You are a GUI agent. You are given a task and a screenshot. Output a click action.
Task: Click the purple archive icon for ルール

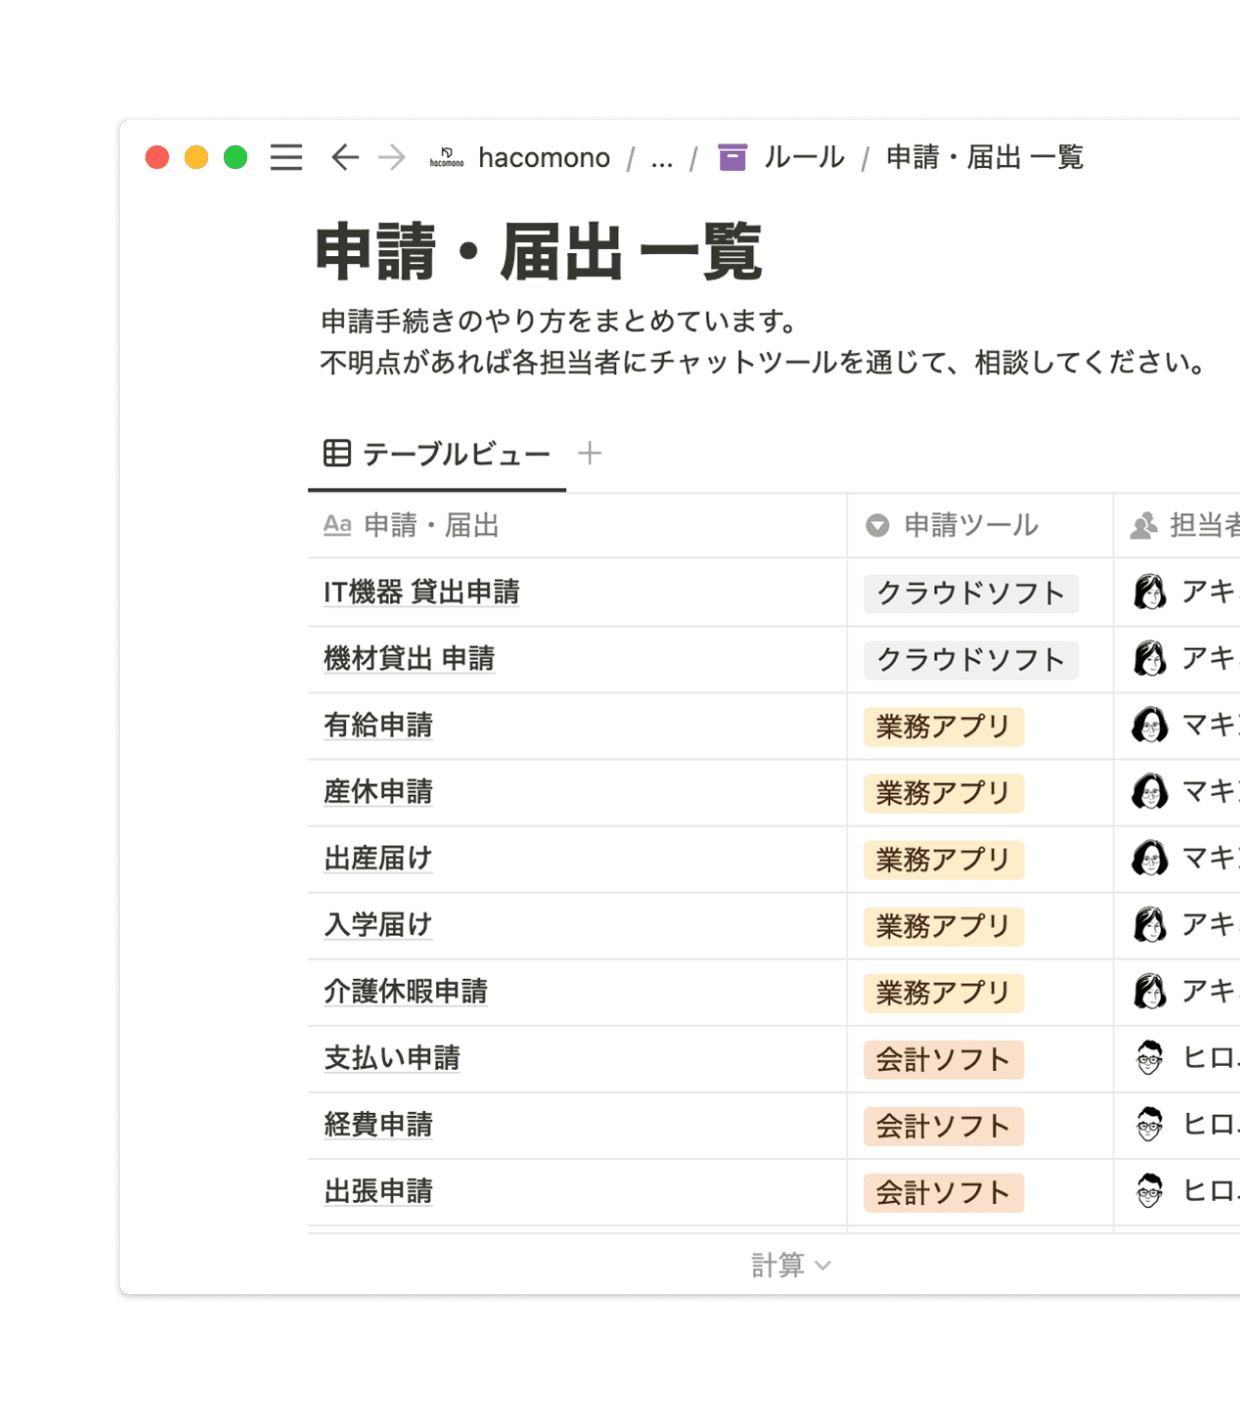tap(732, 158)
